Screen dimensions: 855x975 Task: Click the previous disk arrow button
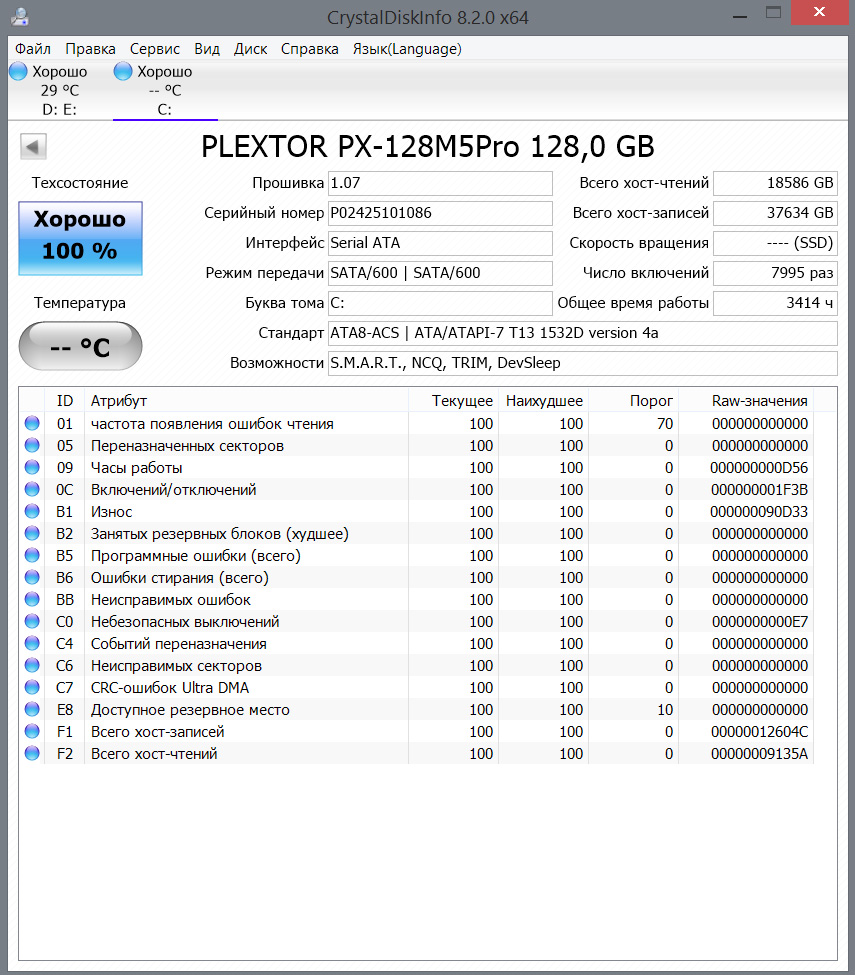tap(33, 147)
